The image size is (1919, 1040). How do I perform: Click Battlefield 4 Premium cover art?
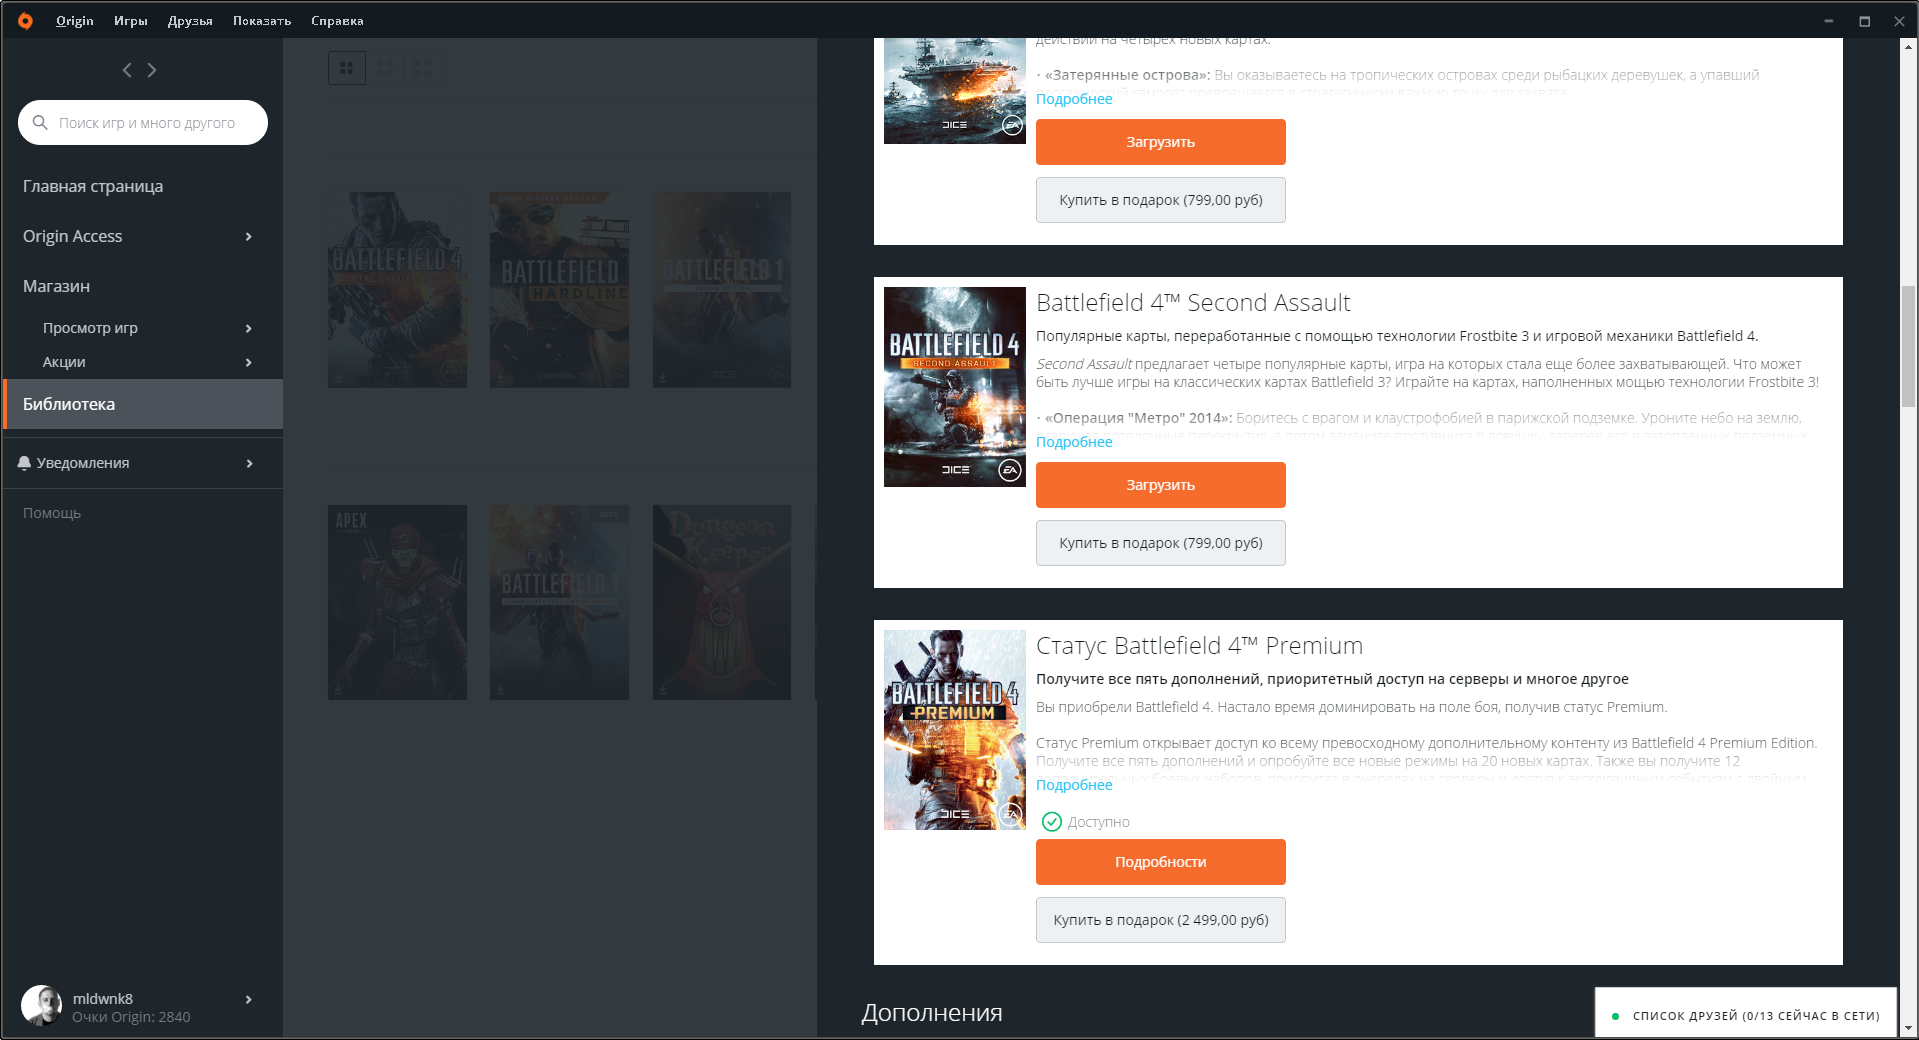pos(955,730)
